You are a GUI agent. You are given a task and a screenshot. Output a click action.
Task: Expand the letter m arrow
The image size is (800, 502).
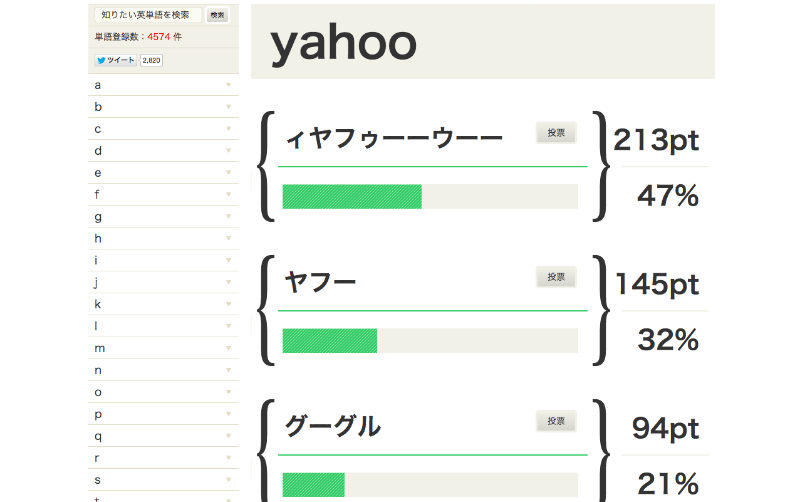pyautogui.click(x=229, y=348)
